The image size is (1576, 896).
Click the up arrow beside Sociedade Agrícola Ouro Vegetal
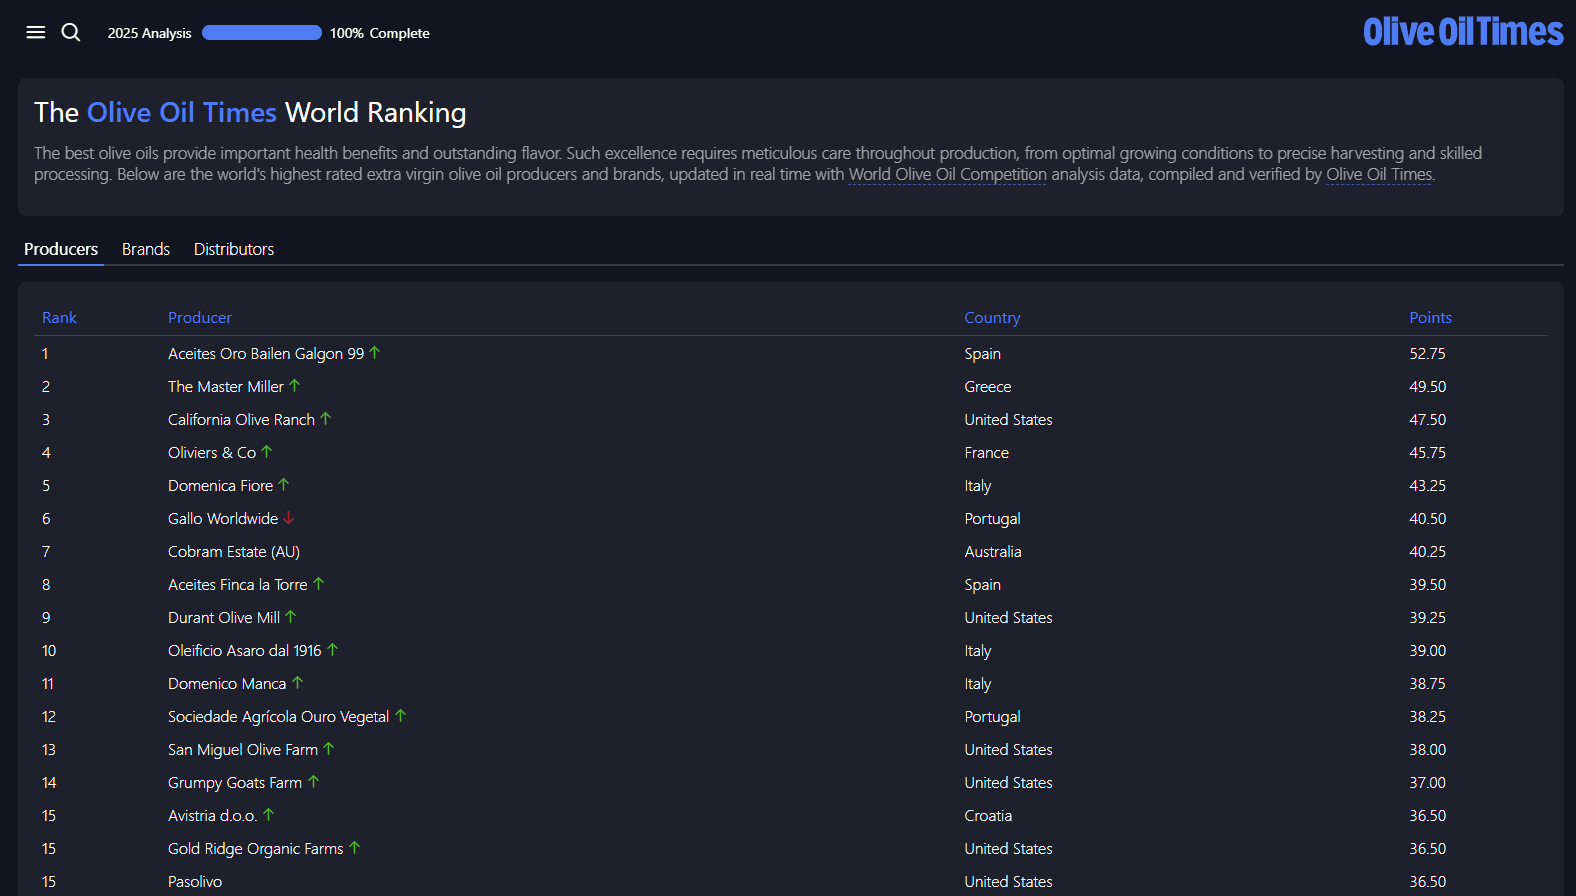click(x=401, y=716)
